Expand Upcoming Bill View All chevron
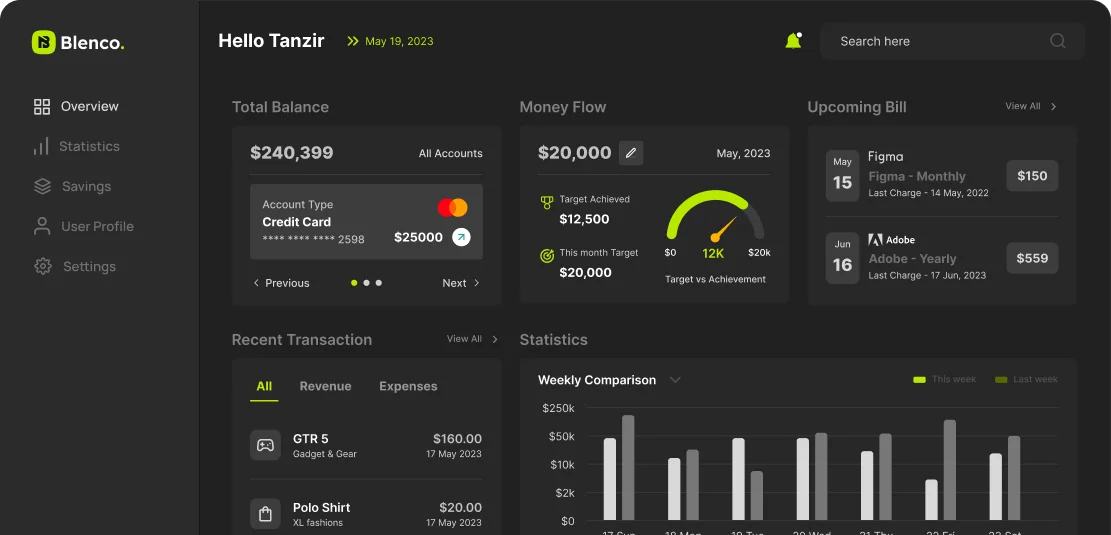This screenshot has height=535, width=1111. point(1053,106)
